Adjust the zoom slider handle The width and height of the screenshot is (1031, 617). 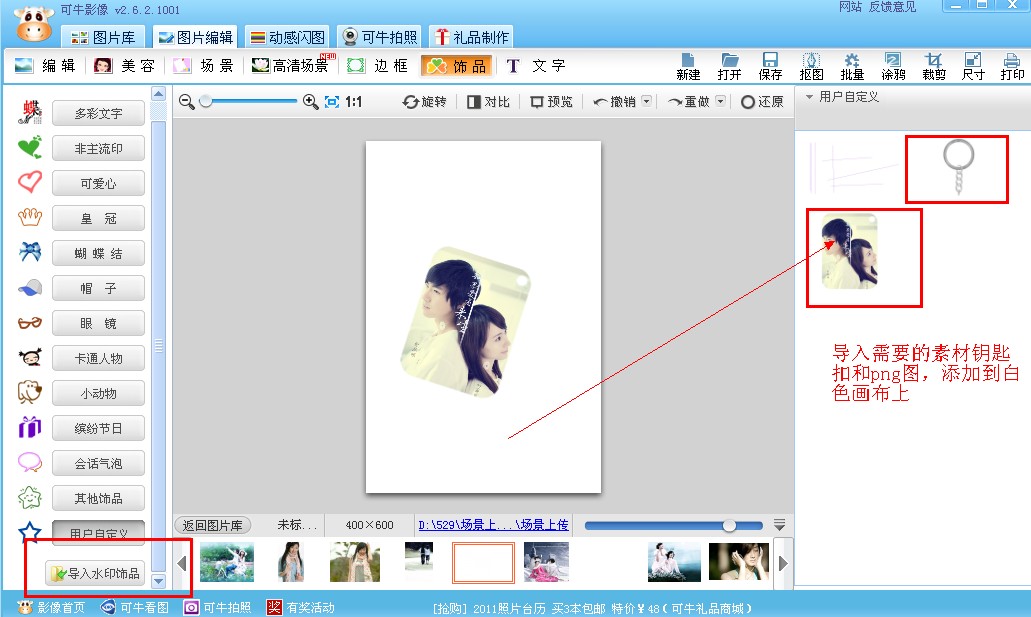click(x=206, y=101)
